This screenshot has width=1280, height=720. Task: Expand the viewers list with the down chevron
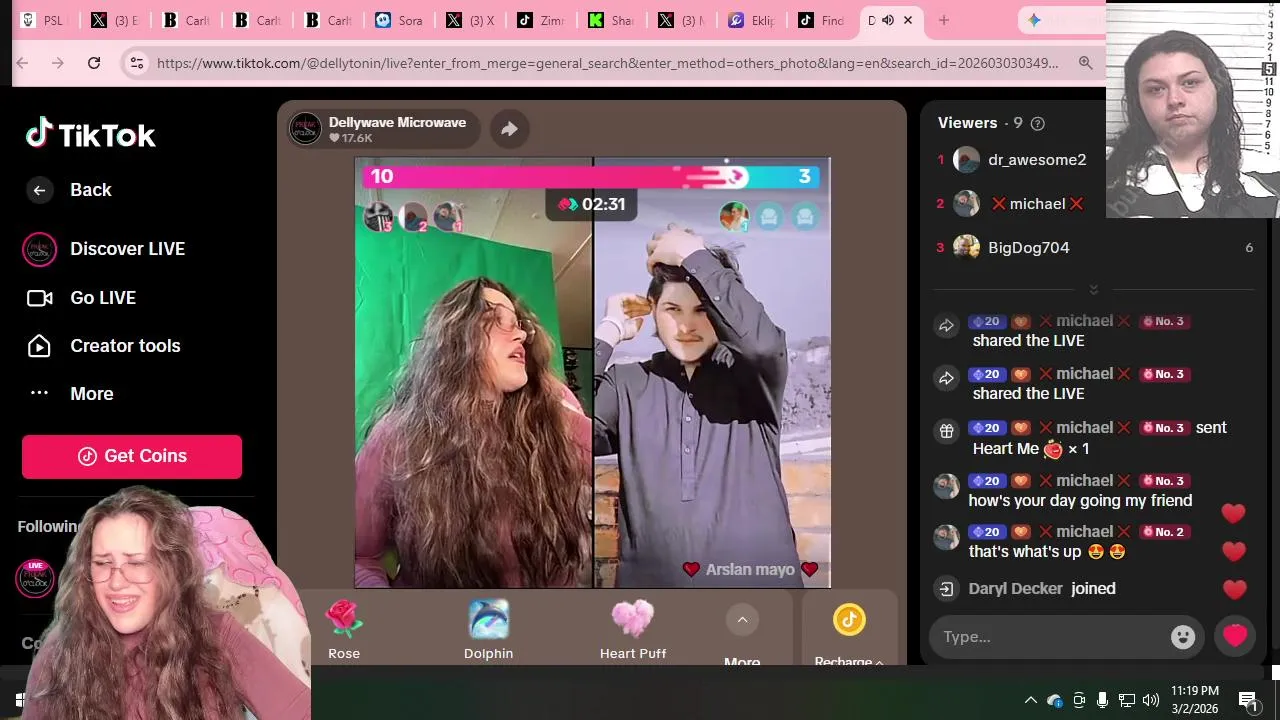[1093, 289]
